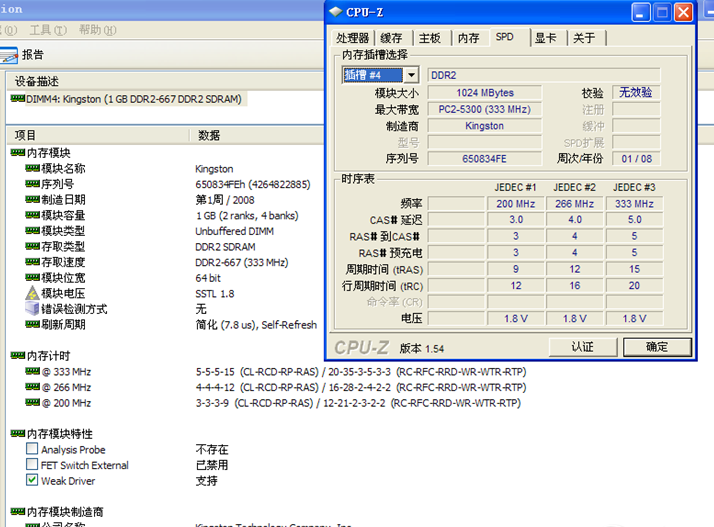Click the 内存计时 section chip icon
Image resolution: width=714 pixels, height=527 pixels.
(17, 355)
